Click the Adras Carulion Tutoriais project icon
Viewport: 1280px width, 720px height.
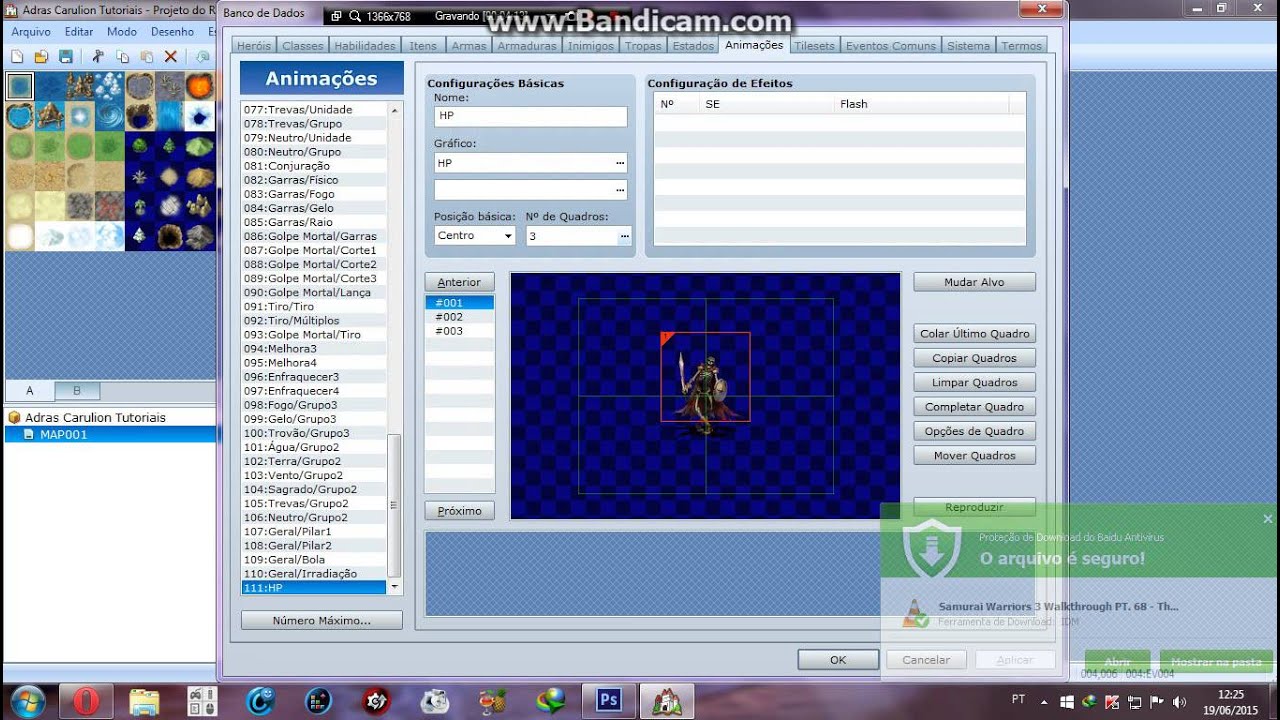coord(14,417)
